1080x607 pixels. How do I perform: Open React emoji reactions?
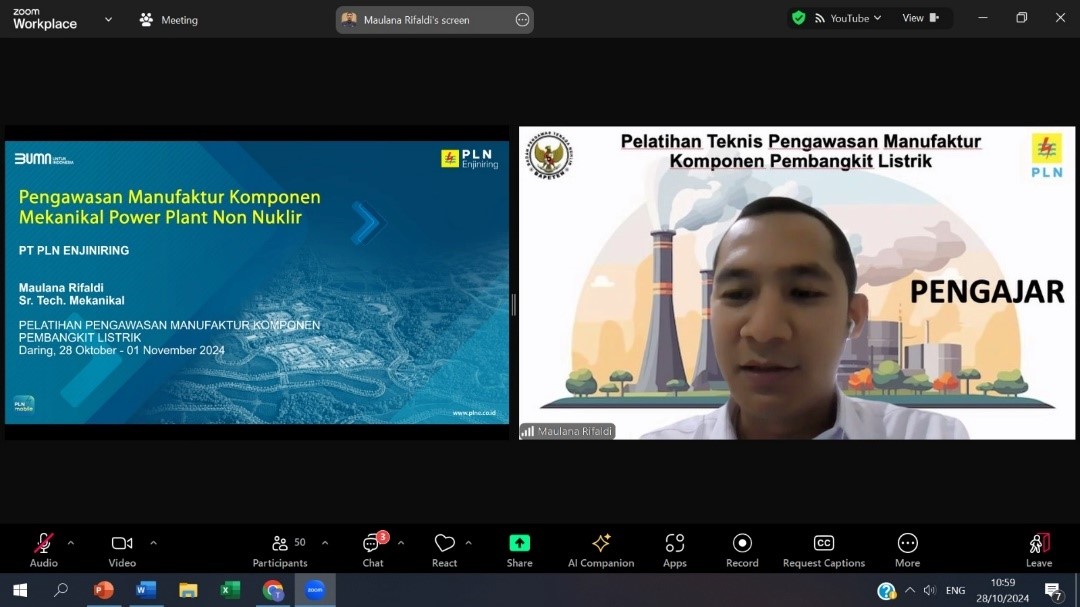[x=444, y=551]
